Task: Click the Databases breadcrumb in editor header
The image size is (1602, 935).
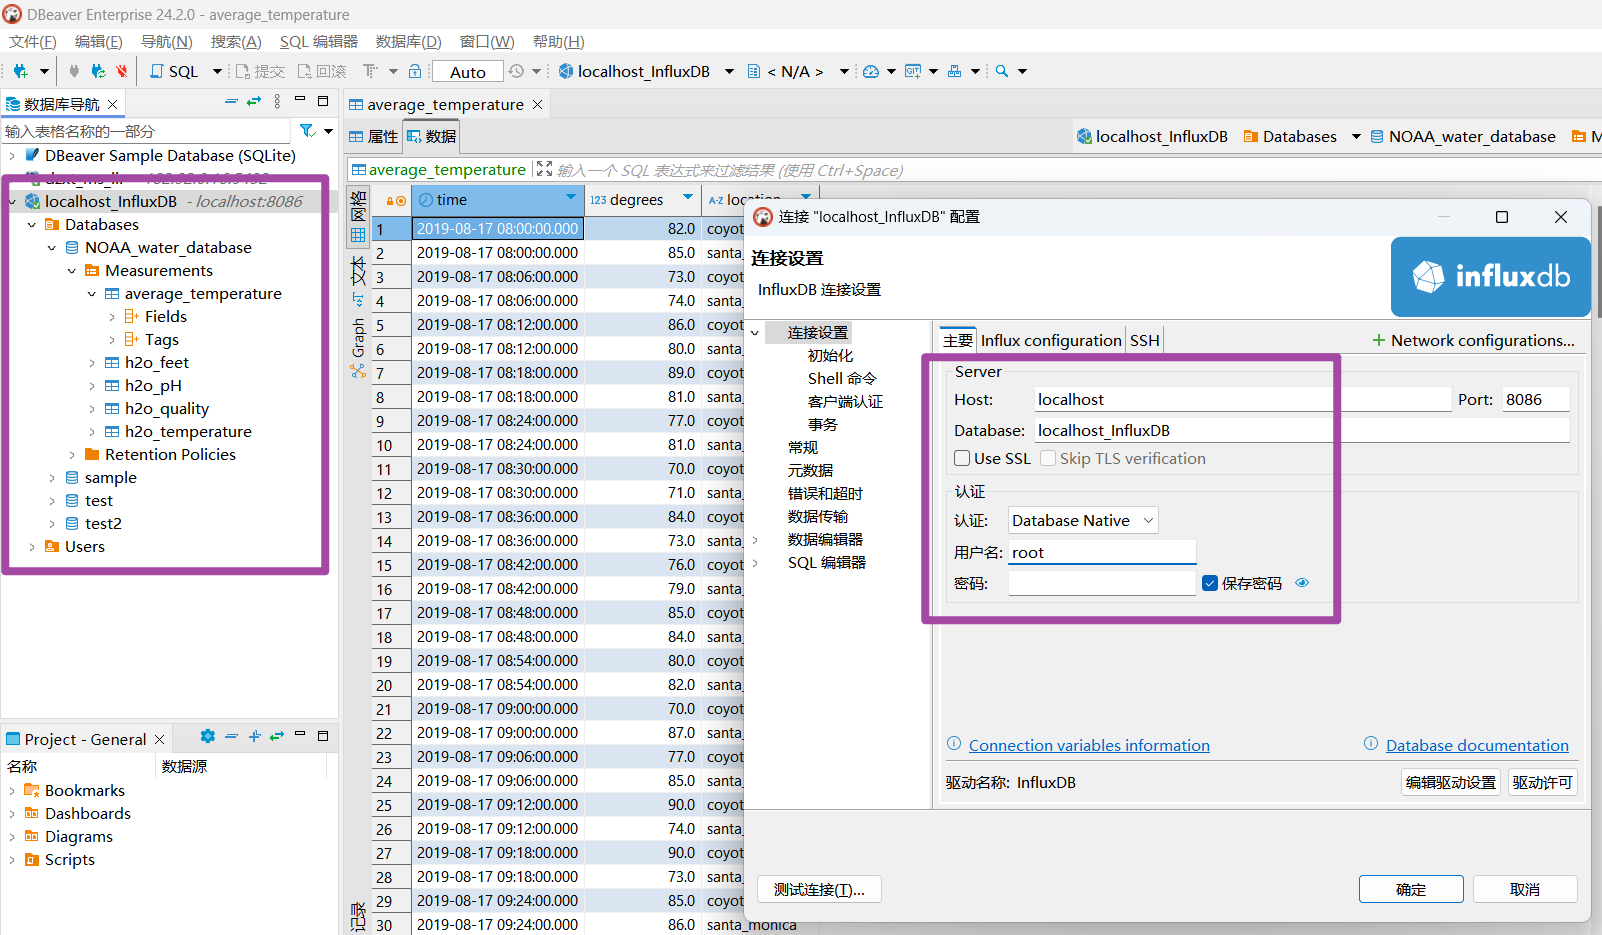Action: click(1290, 136)
